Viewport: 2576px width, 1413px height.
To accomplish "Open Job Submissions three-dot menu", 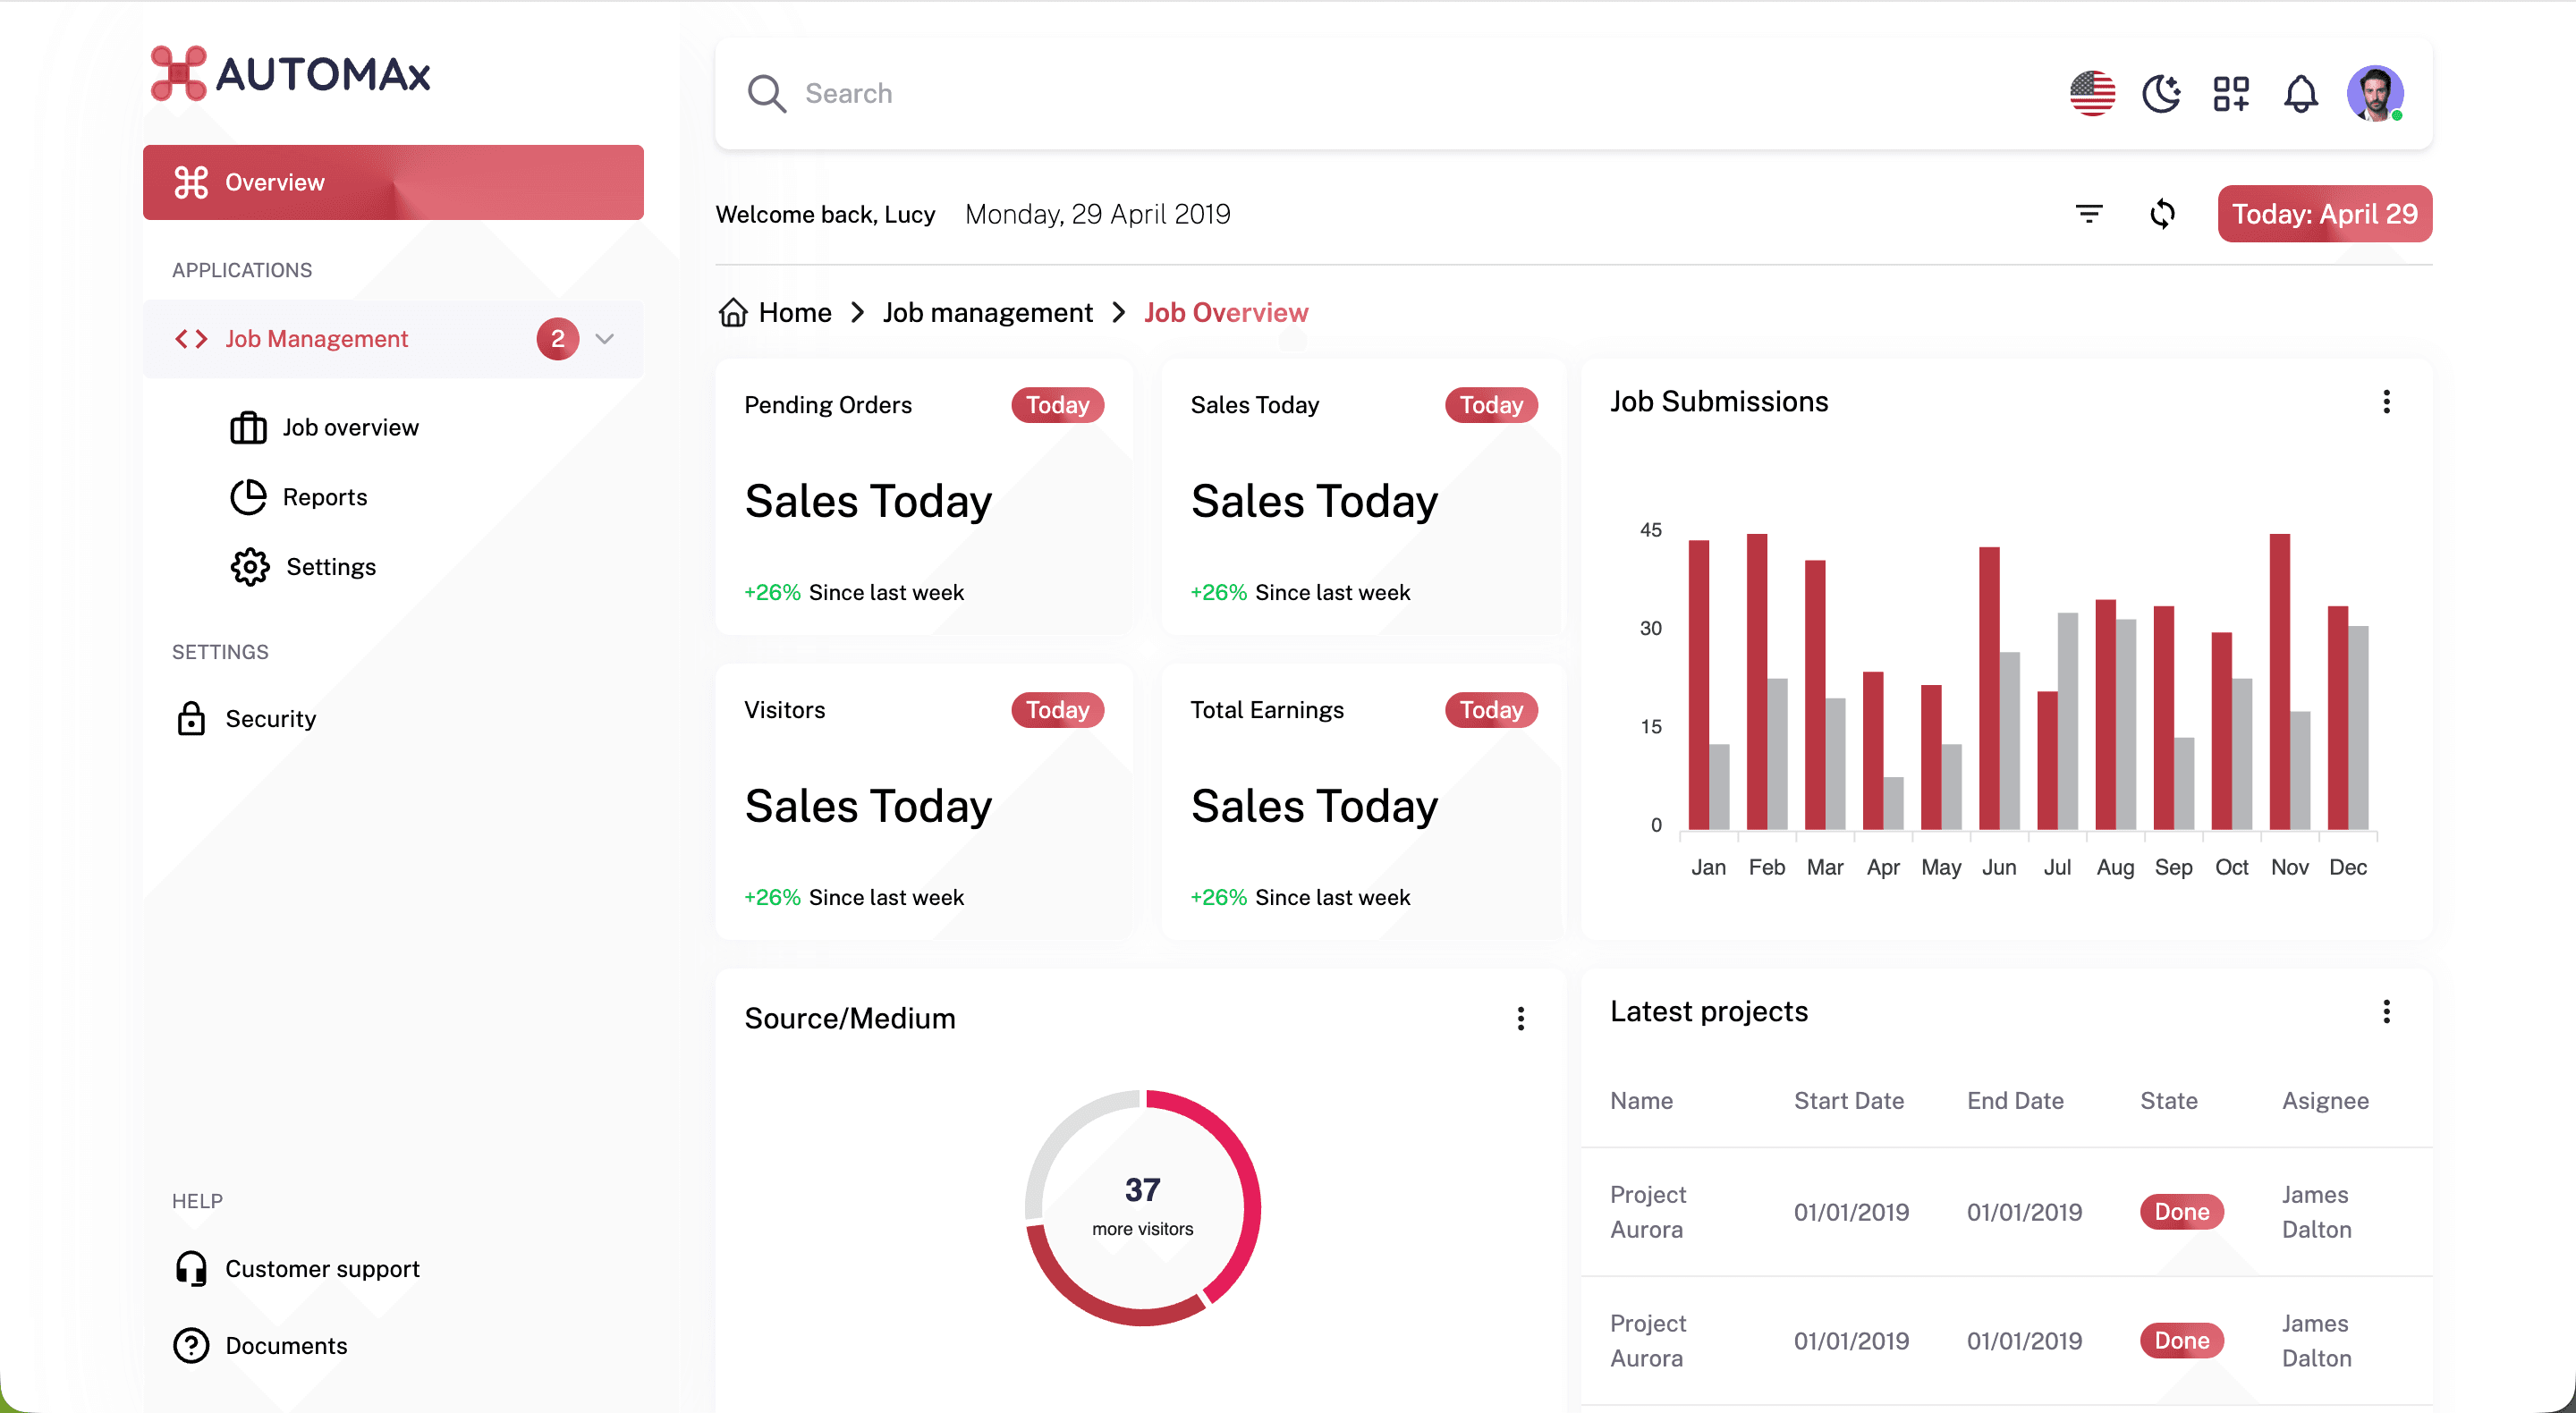I will (x=2386, y=402).
